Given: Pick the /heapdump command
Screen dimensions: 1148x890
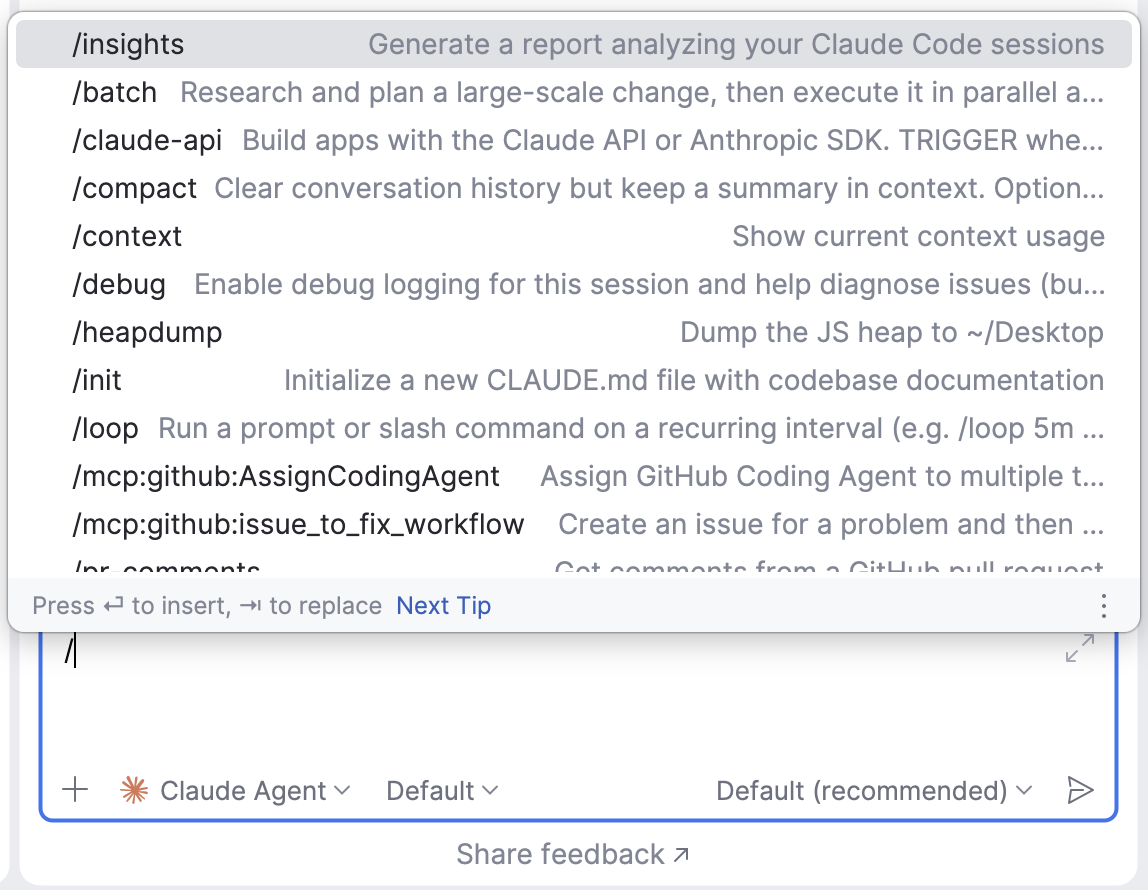Looking at the screenshot, I should pyautogui.click(x=147, y=333).
